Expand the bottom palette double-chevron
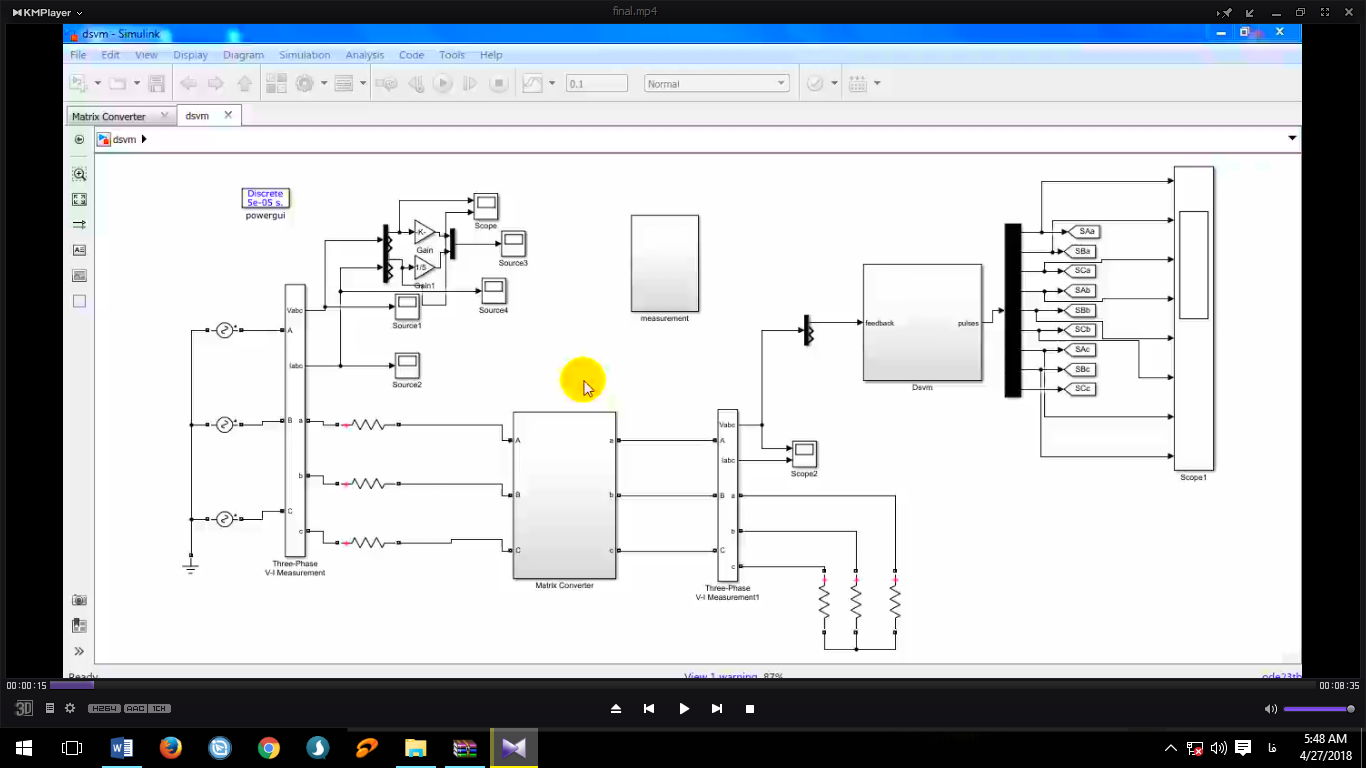Image resolution: width=1366 pixels, height=768 pixels. pos(79,651)
